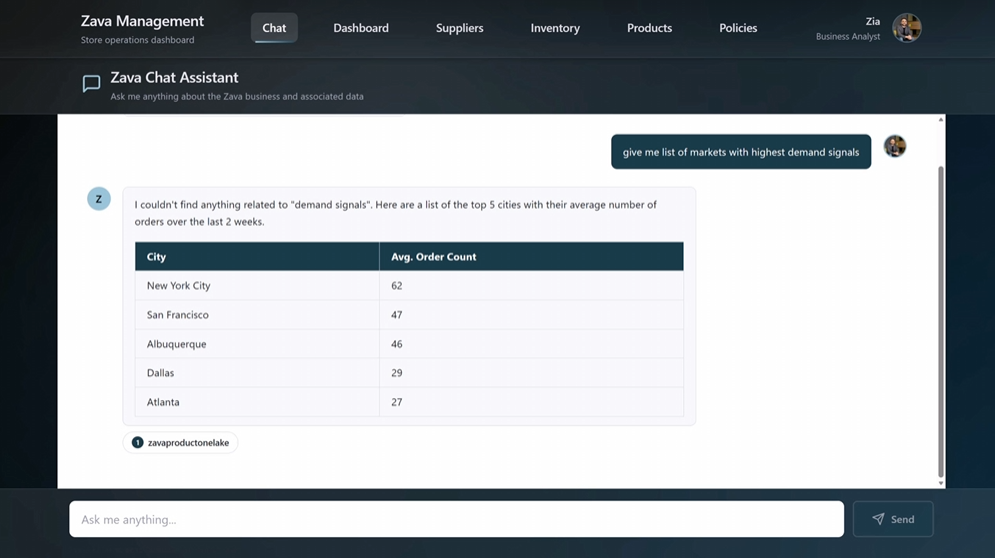The height and width of the screenshot is (558, 995).
Task: Go to the Suppliers tab
Action: coord(459,28)
